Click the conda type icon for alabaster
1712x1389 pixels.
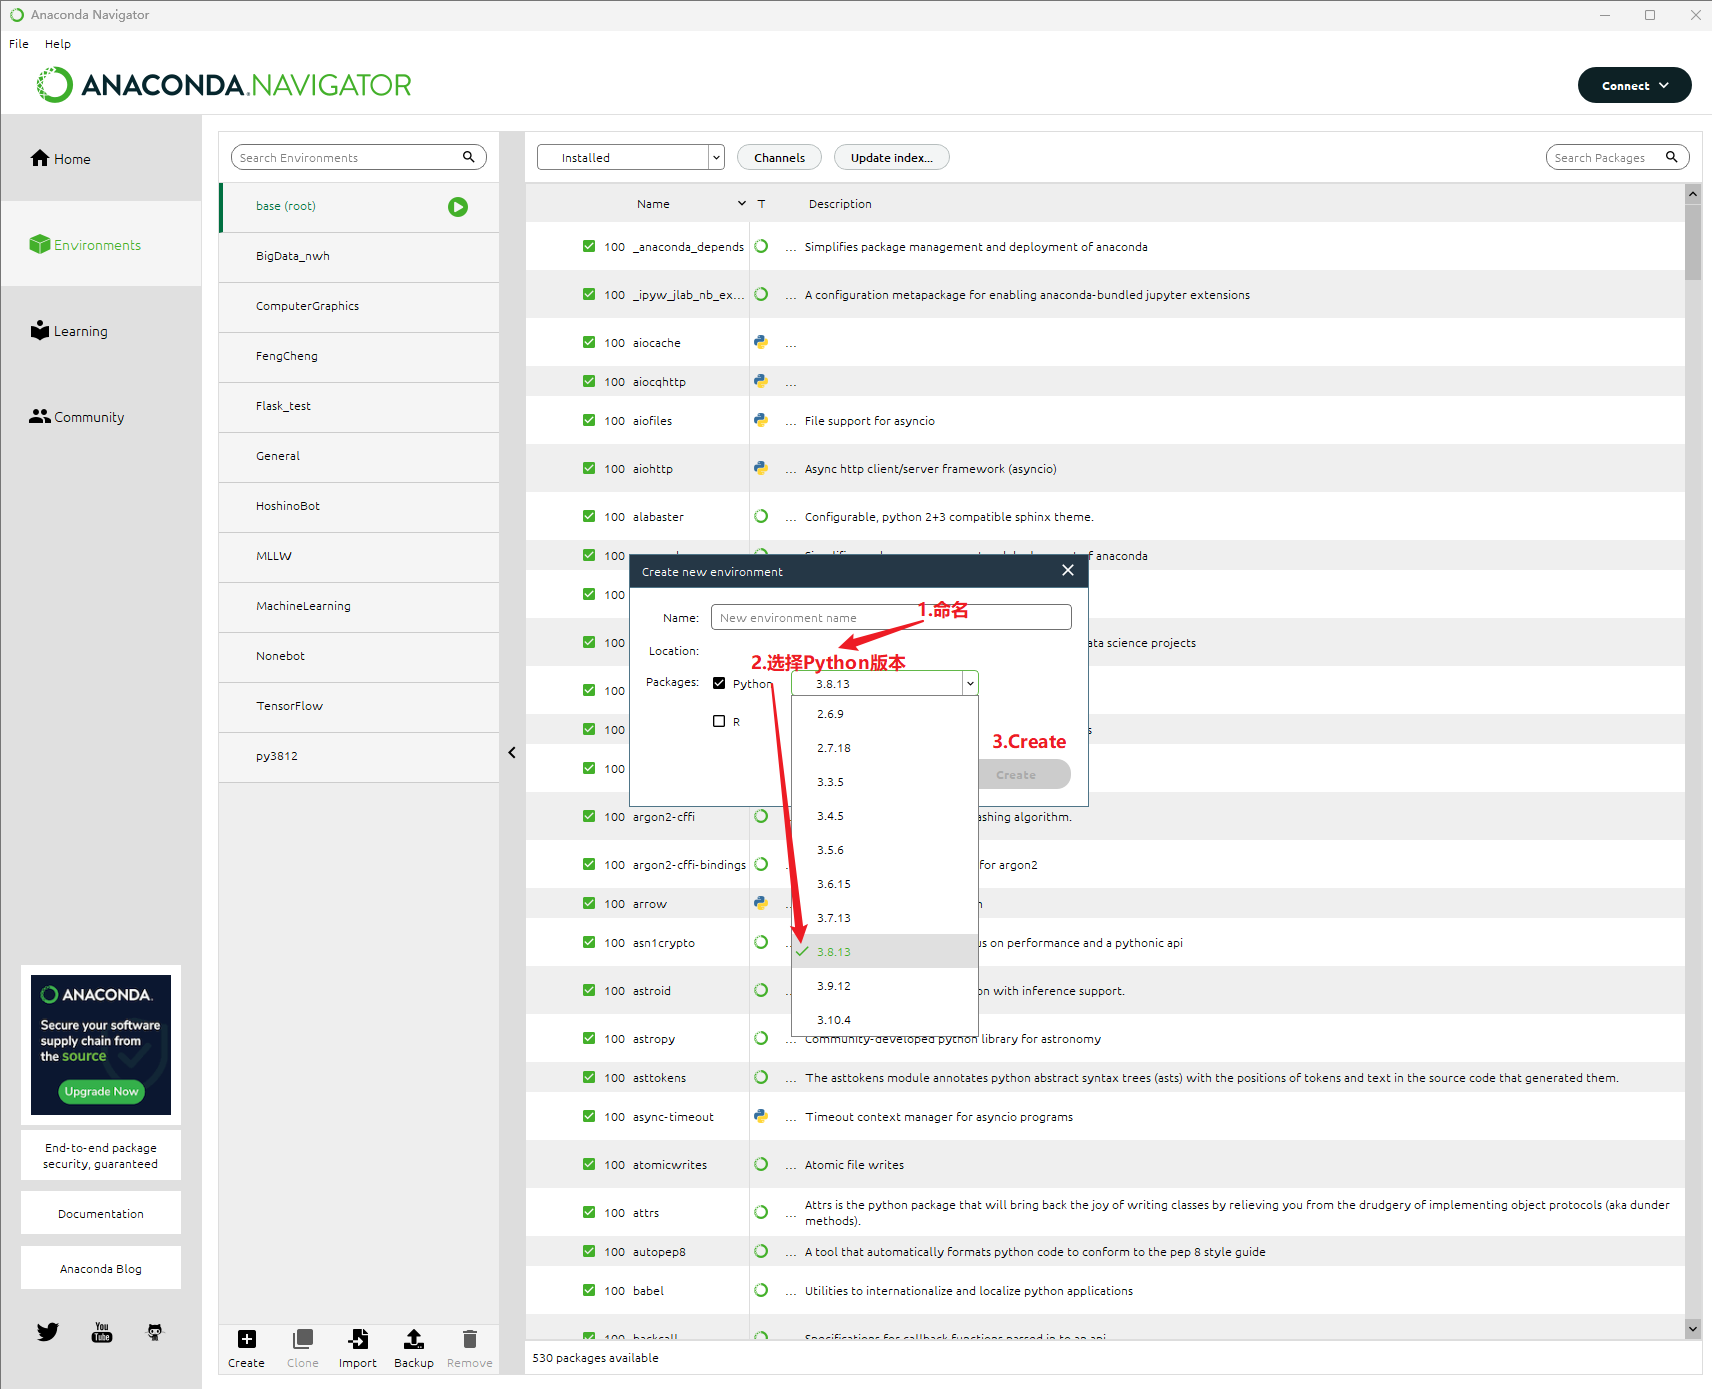(x=761, y=516)
